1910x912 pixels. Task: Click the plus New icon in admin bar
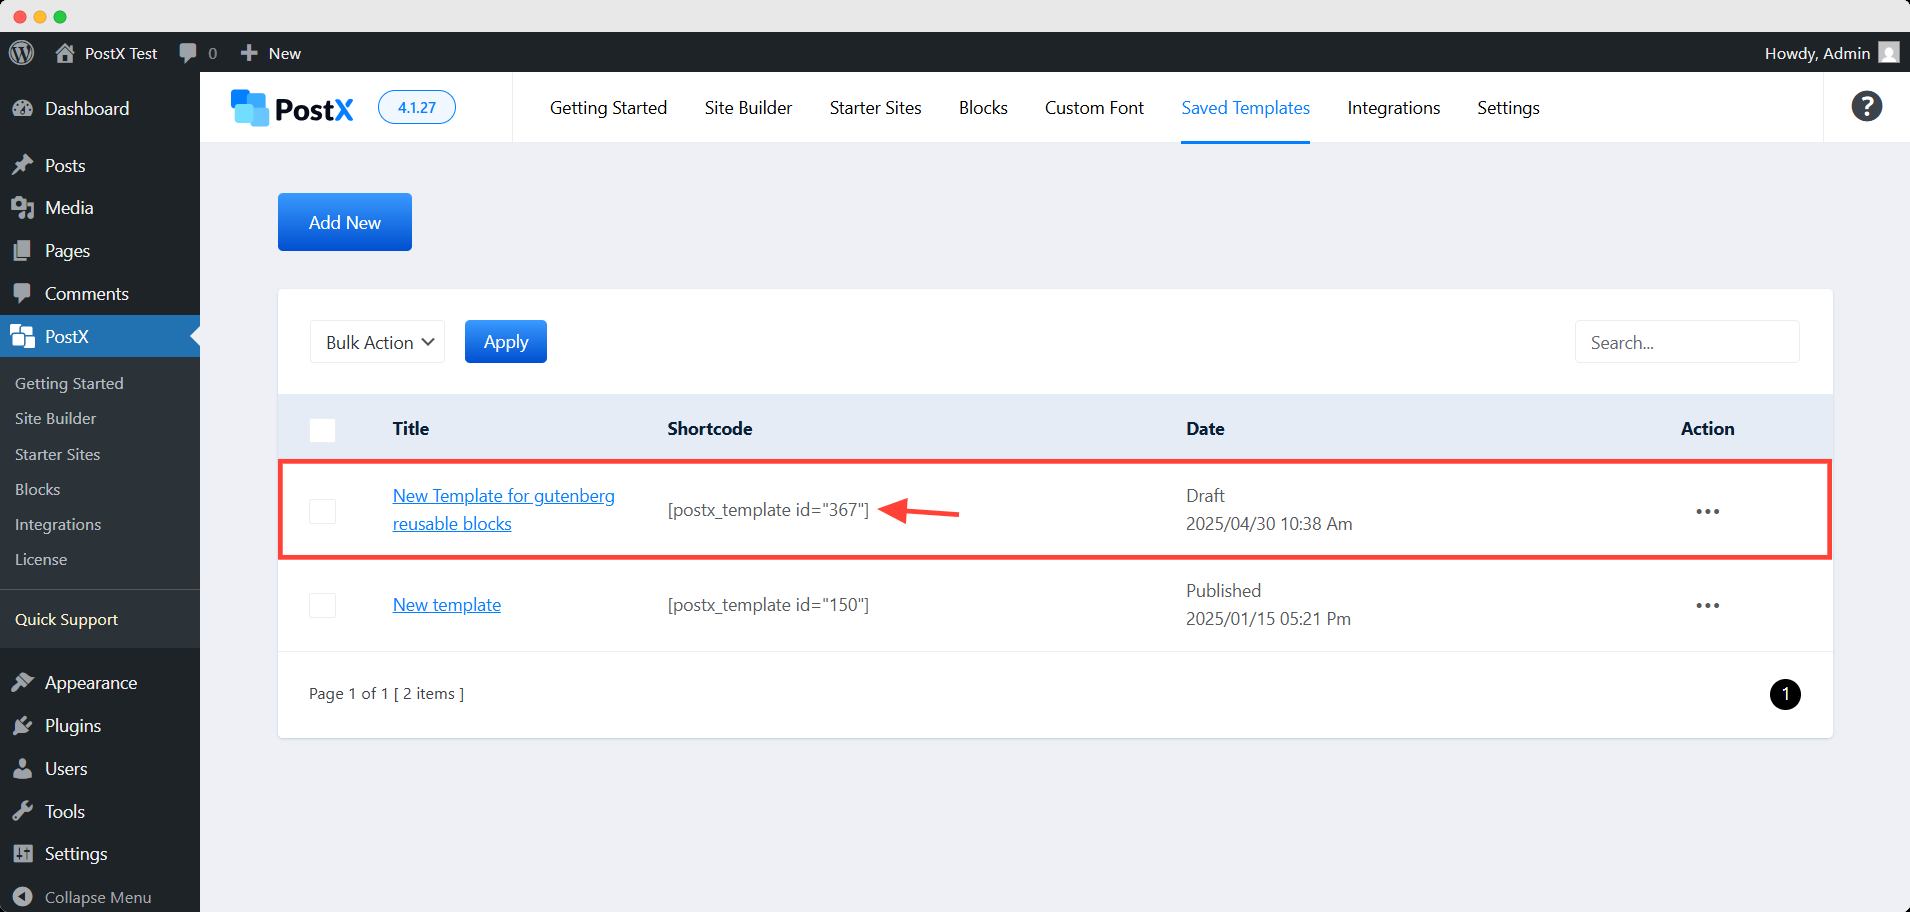(x=249, y=53)
